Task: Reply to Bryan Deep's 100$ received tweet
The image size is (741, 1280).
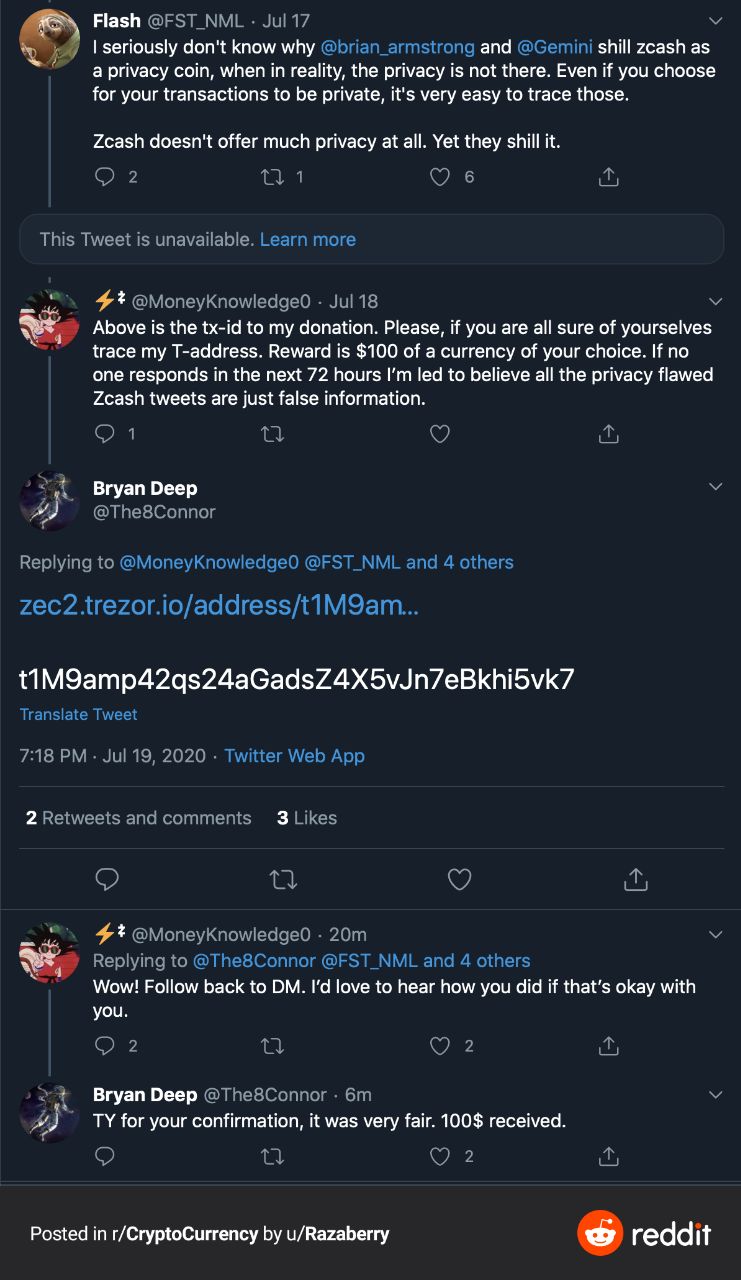Action: click(x=105, y=1157)
